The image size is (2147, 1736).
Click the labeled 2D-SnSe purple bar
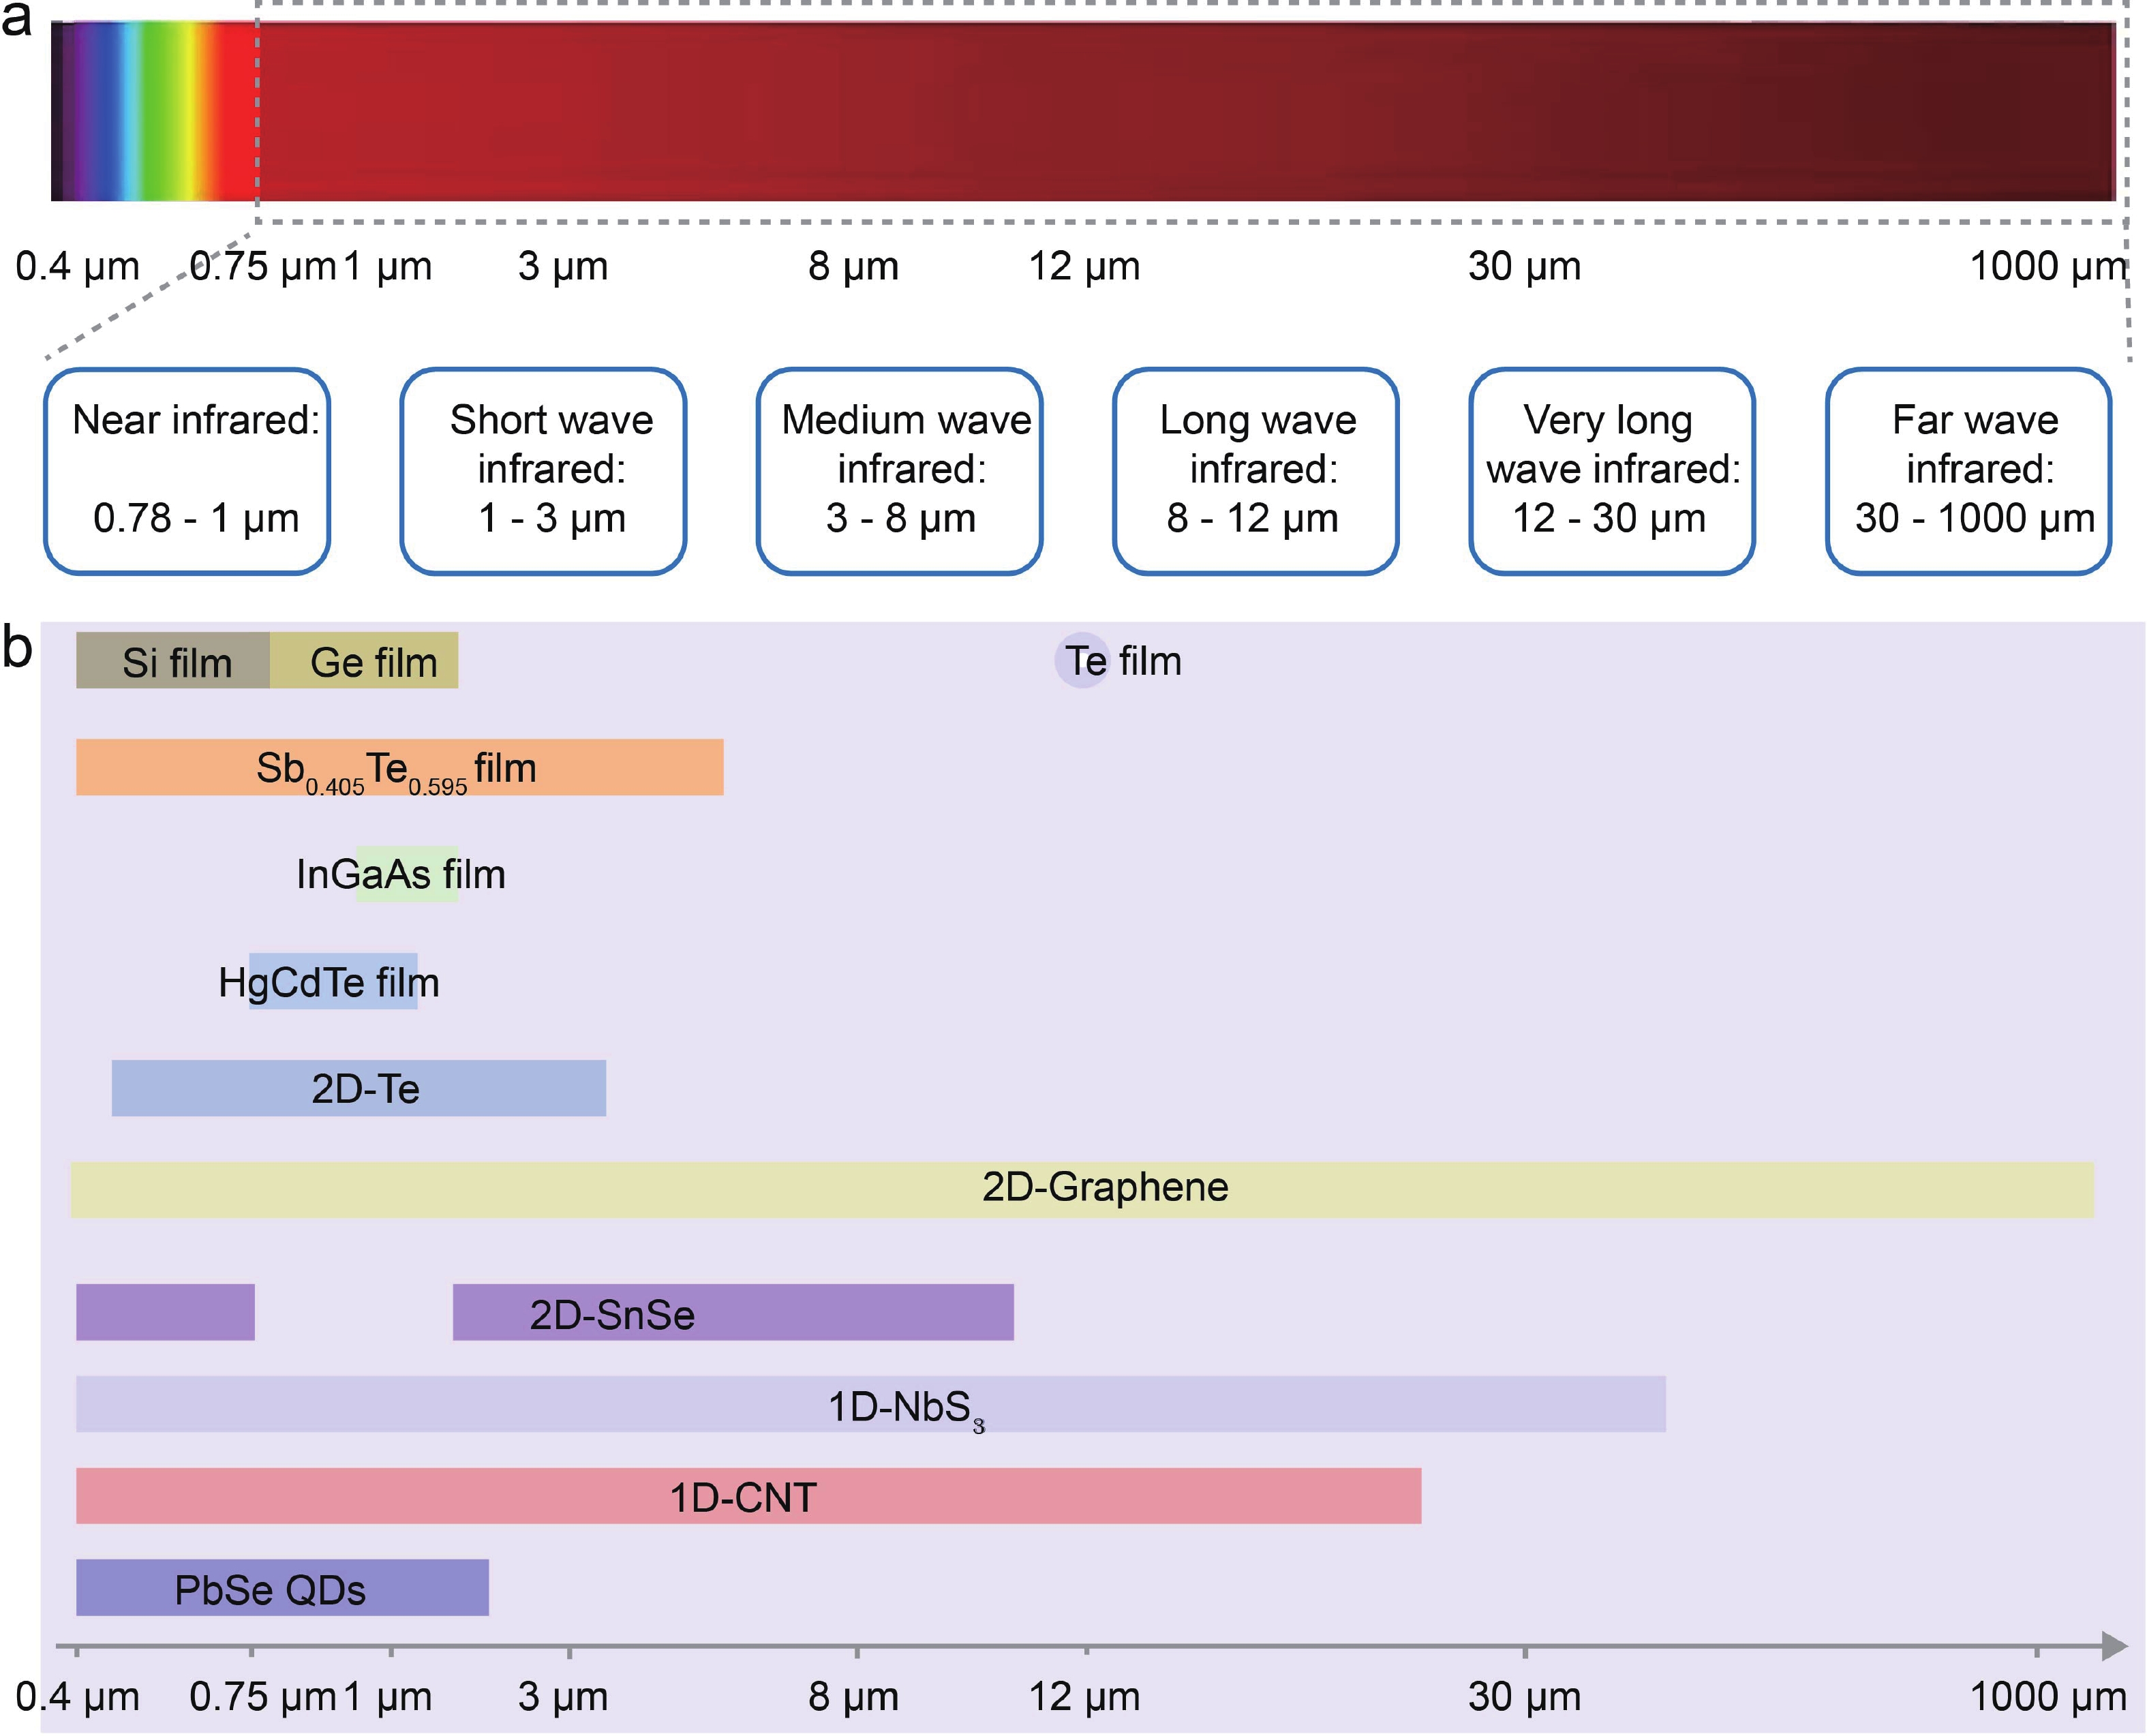click(x=733, y=1312)
